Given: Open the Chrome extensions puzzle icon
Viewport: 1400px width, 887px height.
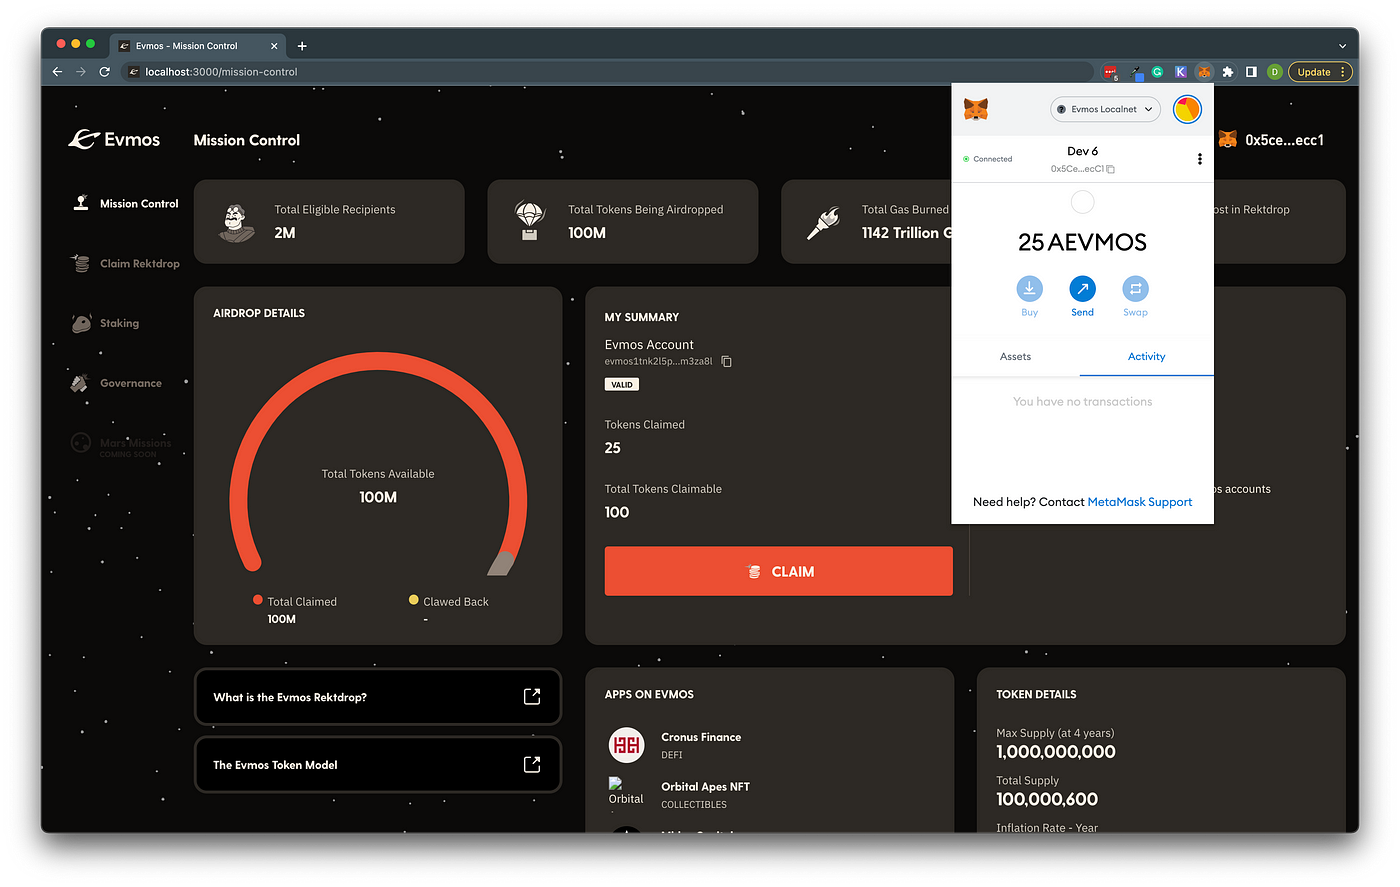Looking at the screenshot, I should click(x=1228, y=72).
